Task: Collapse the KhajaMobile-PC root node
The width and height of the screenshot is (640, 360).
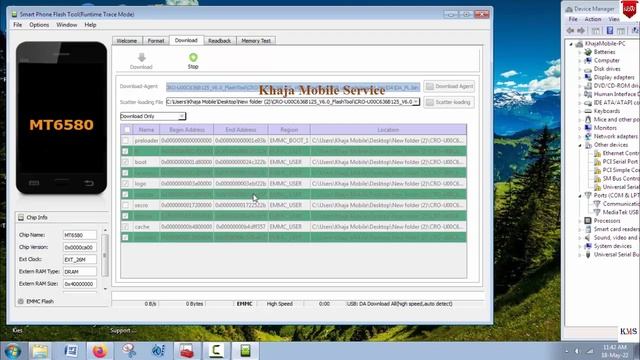Action: coord(571,44)
